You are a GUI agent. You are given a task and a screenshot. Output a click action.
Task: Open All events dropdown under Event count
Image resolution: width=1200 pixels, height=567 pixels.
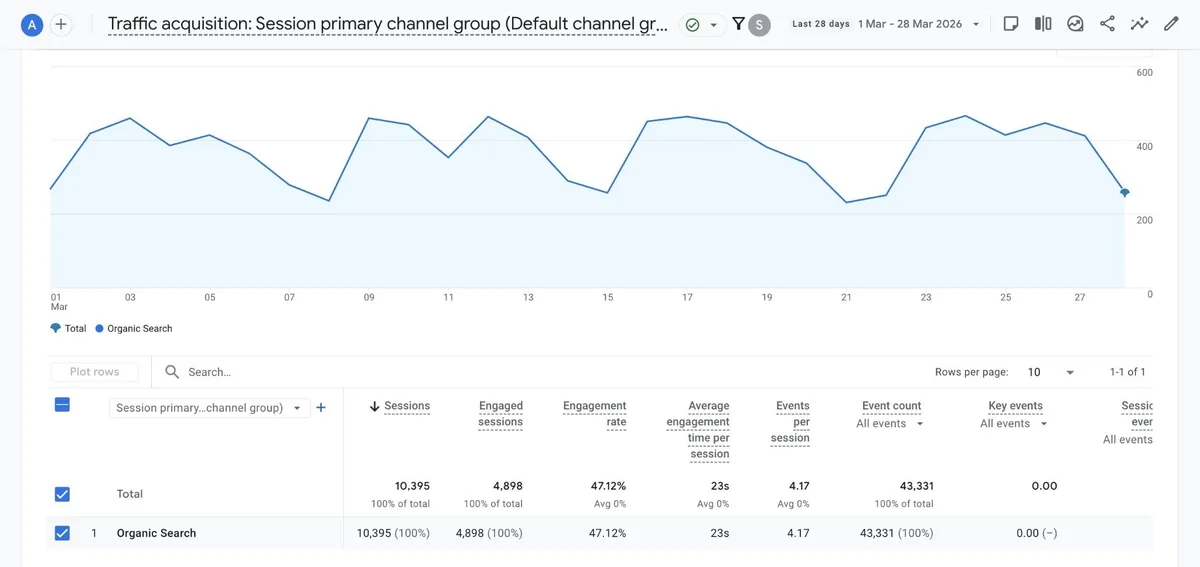890,424
